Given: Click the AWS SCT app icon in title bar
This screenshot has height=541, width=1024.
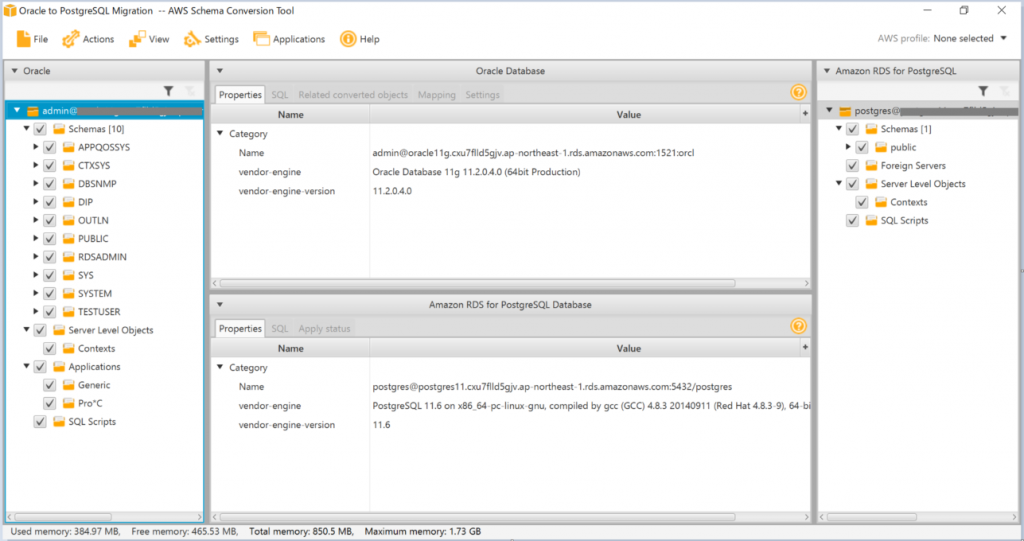Looking at the screenshot, I should click(x=10, y=10).
